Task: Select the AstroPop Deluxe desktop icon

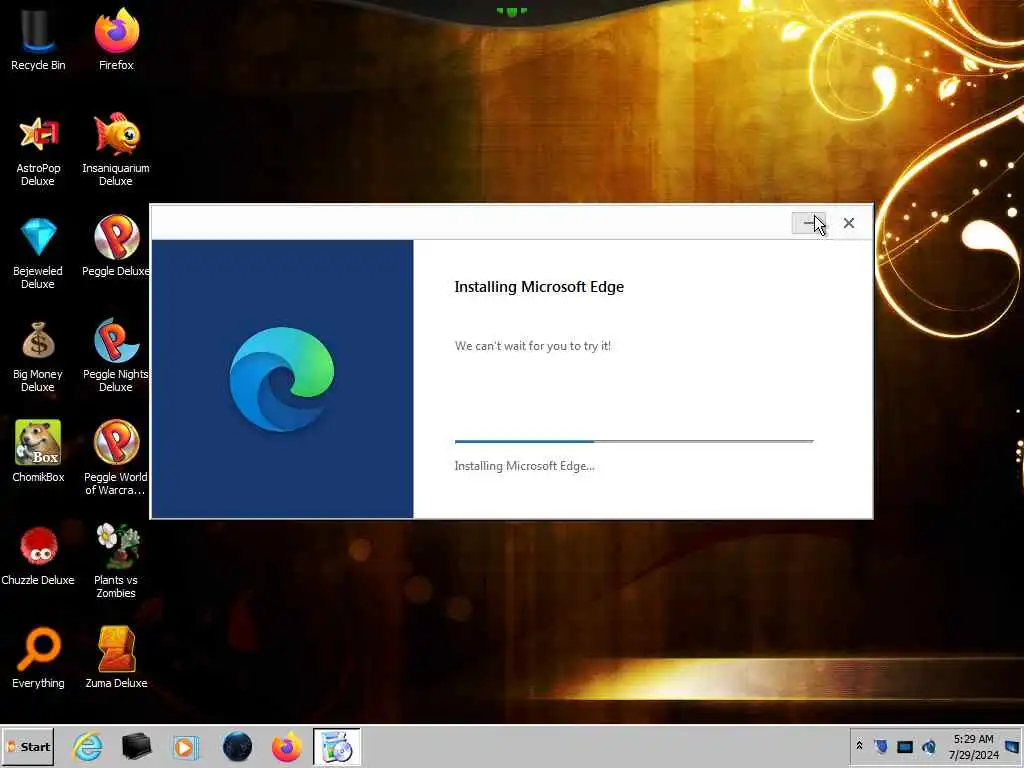Action: coord(38,150)
